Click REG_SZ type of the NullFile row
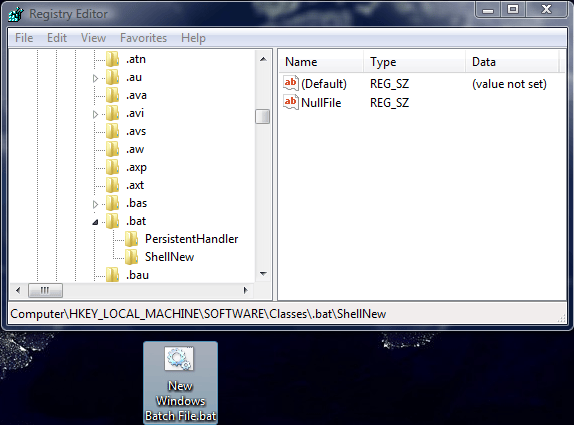Image resolution: width=574 pixels, height=425 pixels. pyautogui.click(x=390, y=102)
